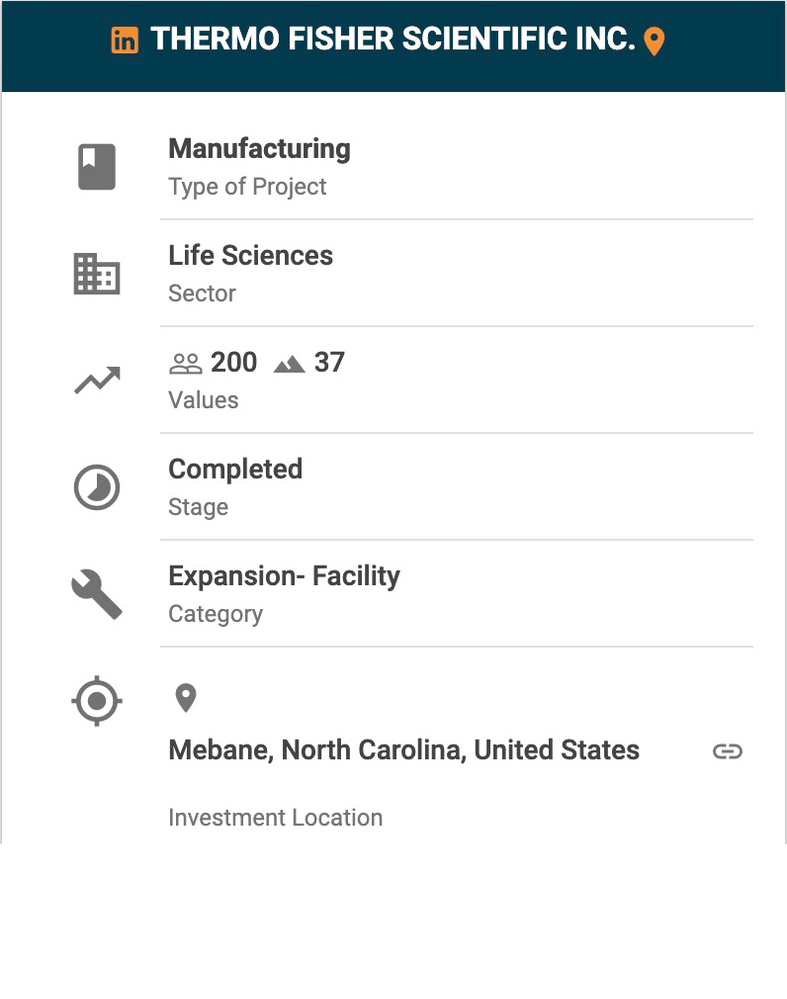Click the chain link icon beside location
Image resolution: width=787 pixels, height=999 pixels.
click(x=727, y=751)
